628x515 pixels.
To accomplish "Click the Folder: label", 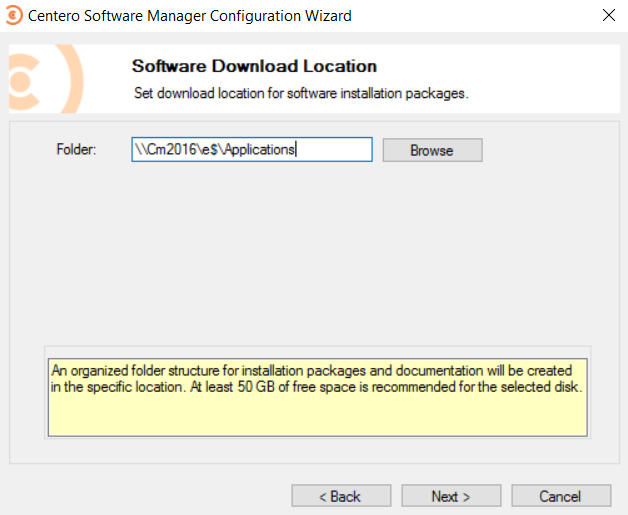I will (x=76, y=149).
